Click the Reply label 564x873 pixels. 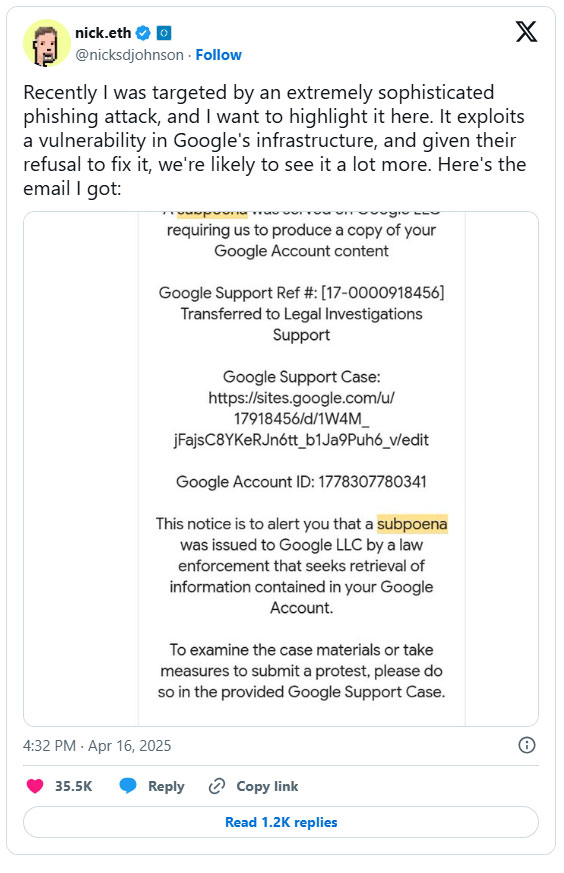click(x=166, y=786)
